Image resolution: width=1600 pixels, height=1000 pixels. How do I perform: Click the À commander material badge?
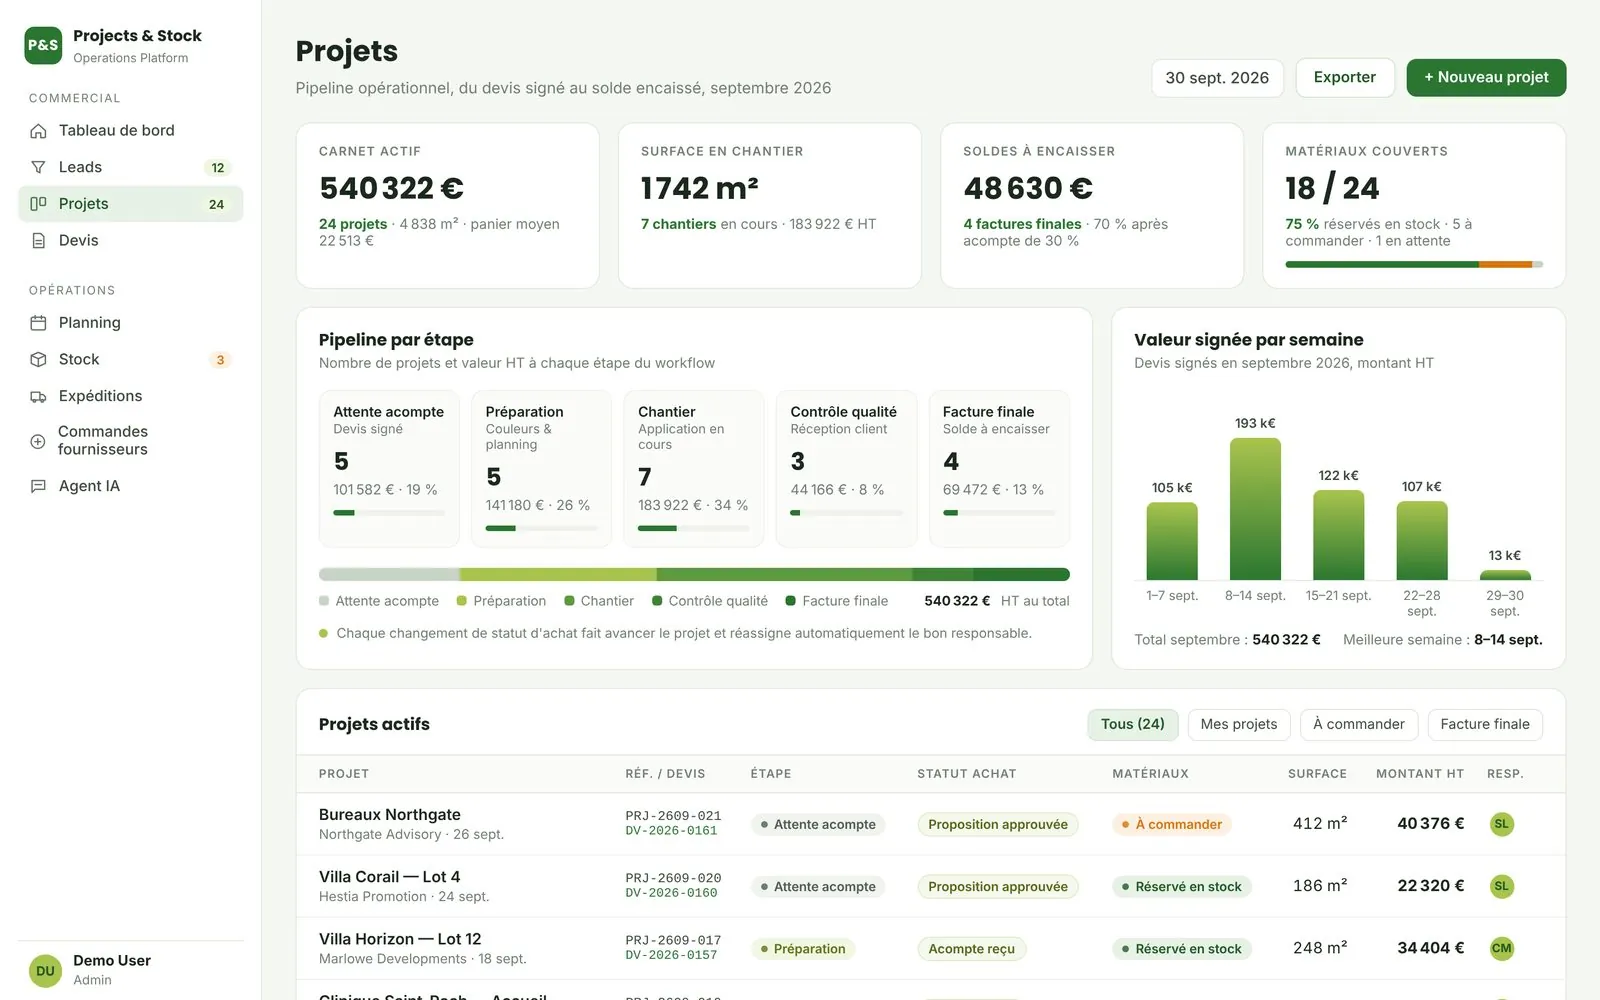click(1172, 824)
